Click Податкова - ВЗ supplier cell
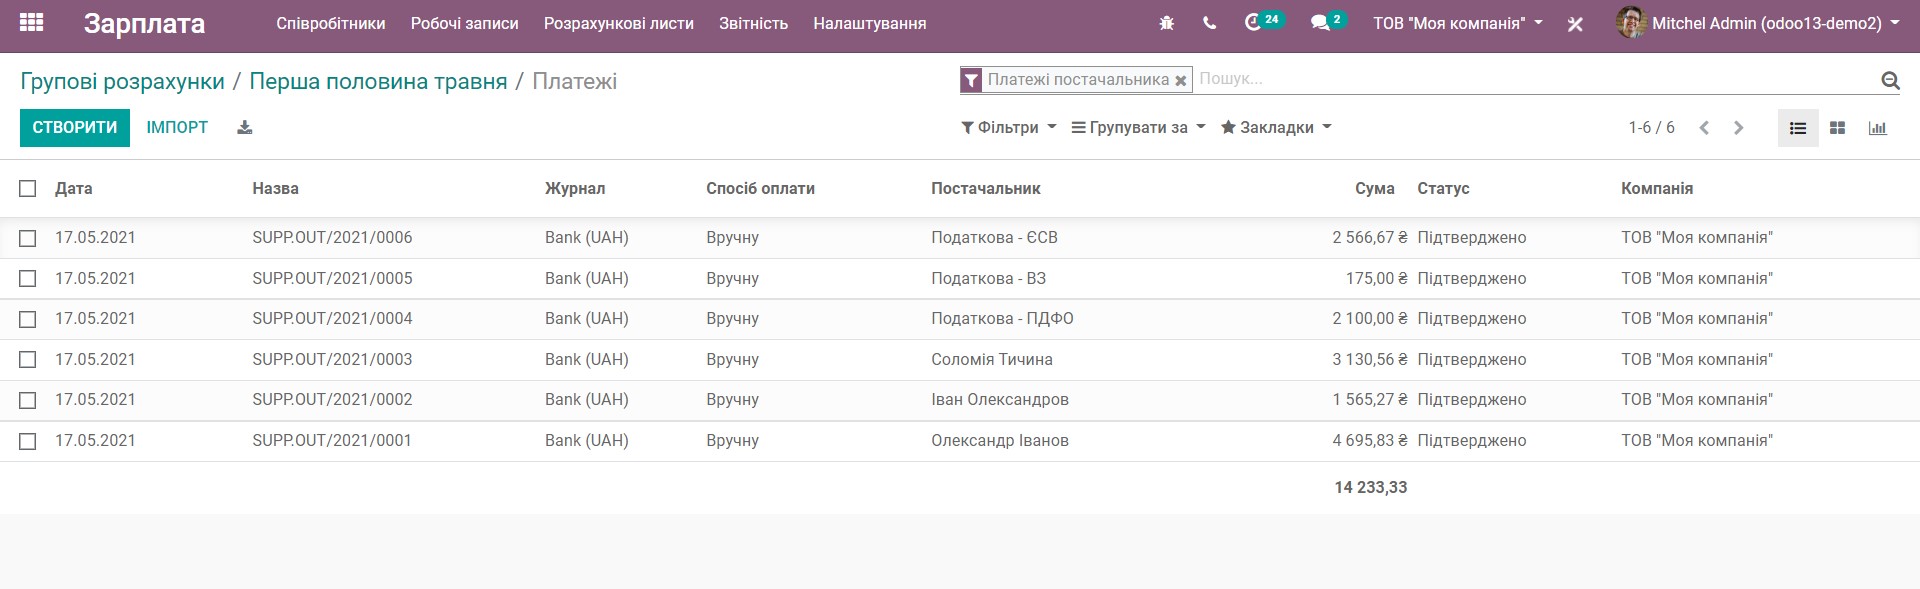This screenshot has height=589, width=1920. [x=989, y=278]
